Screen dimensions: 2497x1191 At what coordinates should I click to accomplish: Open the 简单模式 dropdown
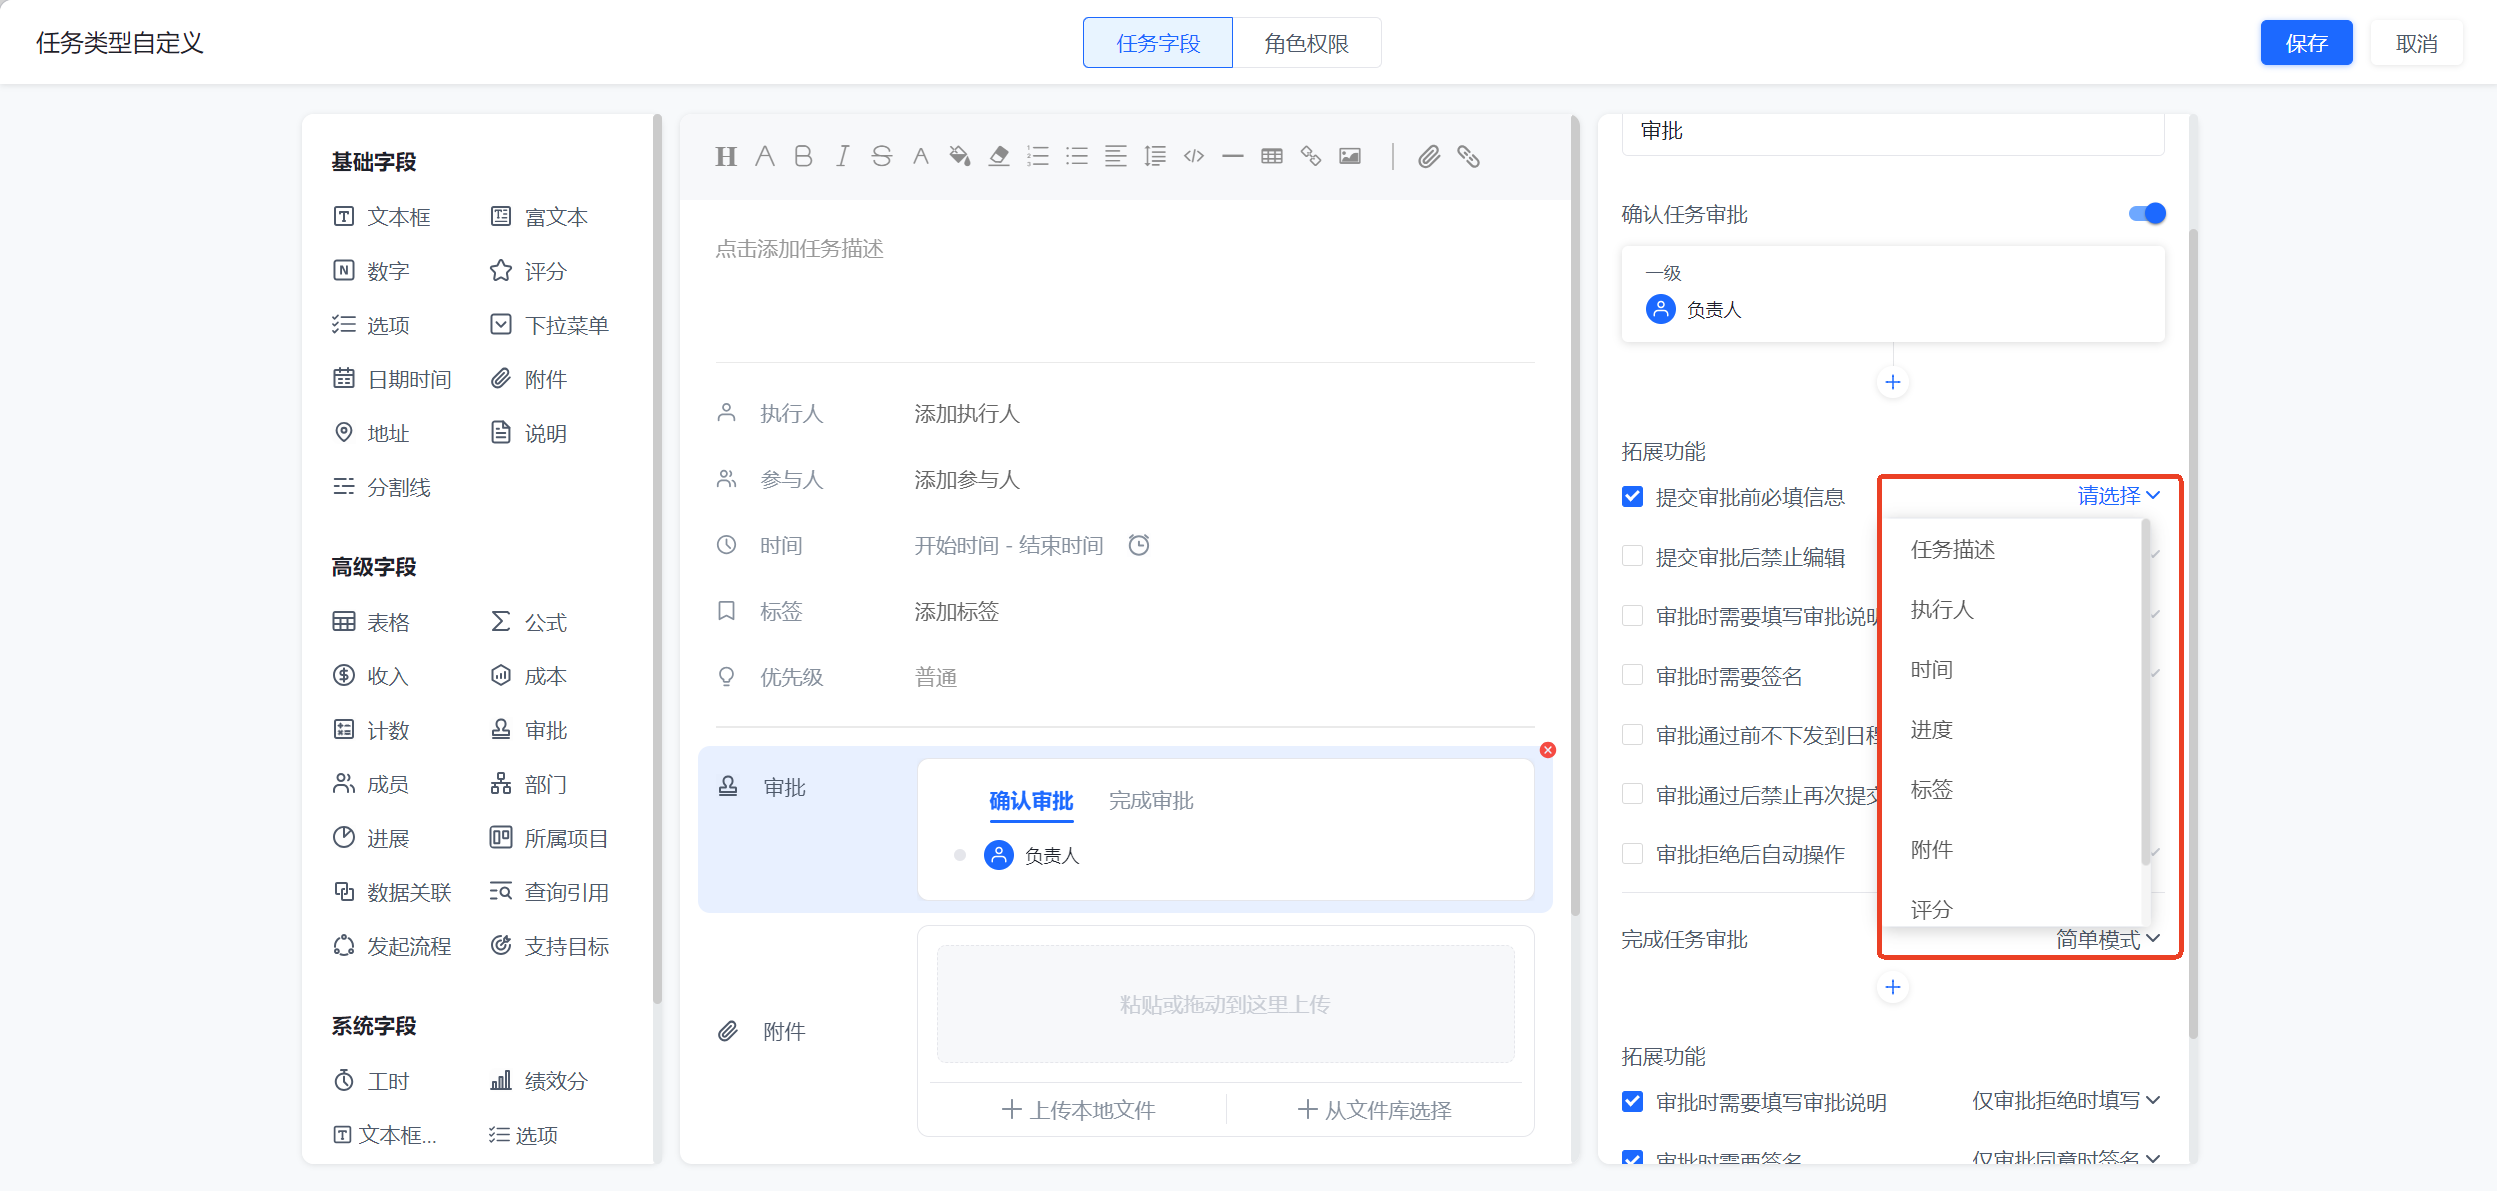pyautogui.click(x=2108, y=939)
